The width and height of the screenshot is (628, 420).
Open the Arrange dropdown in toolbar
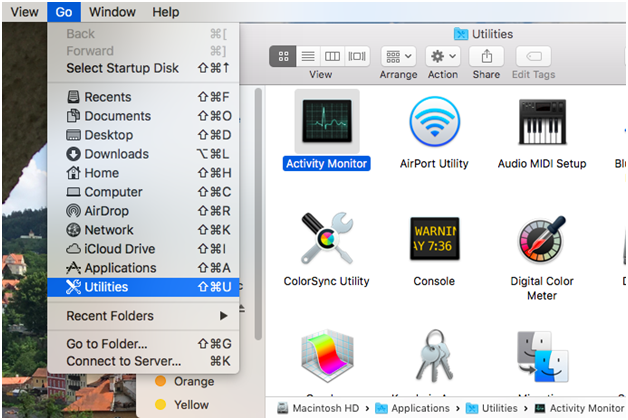[x=399, y=56]
